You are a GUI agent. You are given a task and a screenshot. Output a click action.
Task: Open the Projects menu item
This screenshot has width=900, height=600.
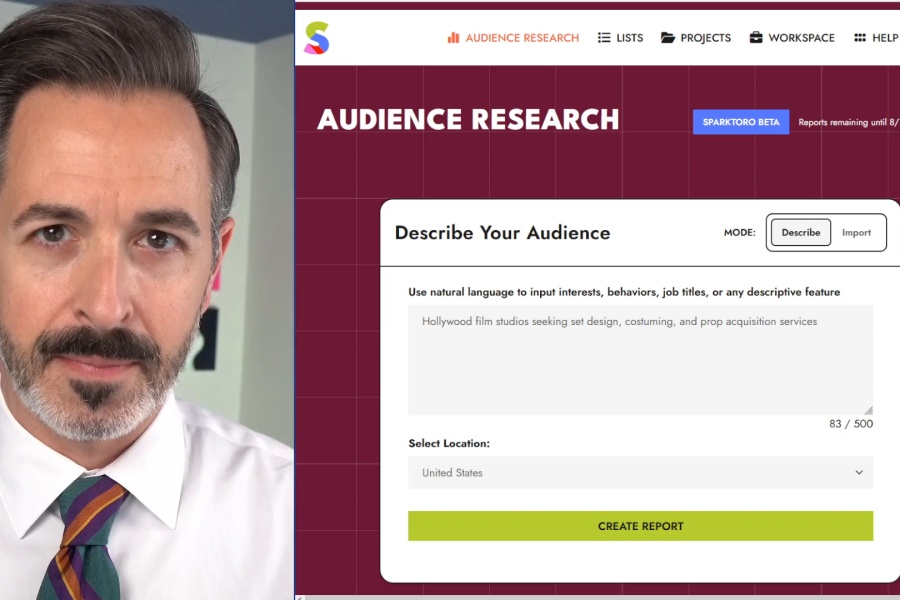pos(696,38)
